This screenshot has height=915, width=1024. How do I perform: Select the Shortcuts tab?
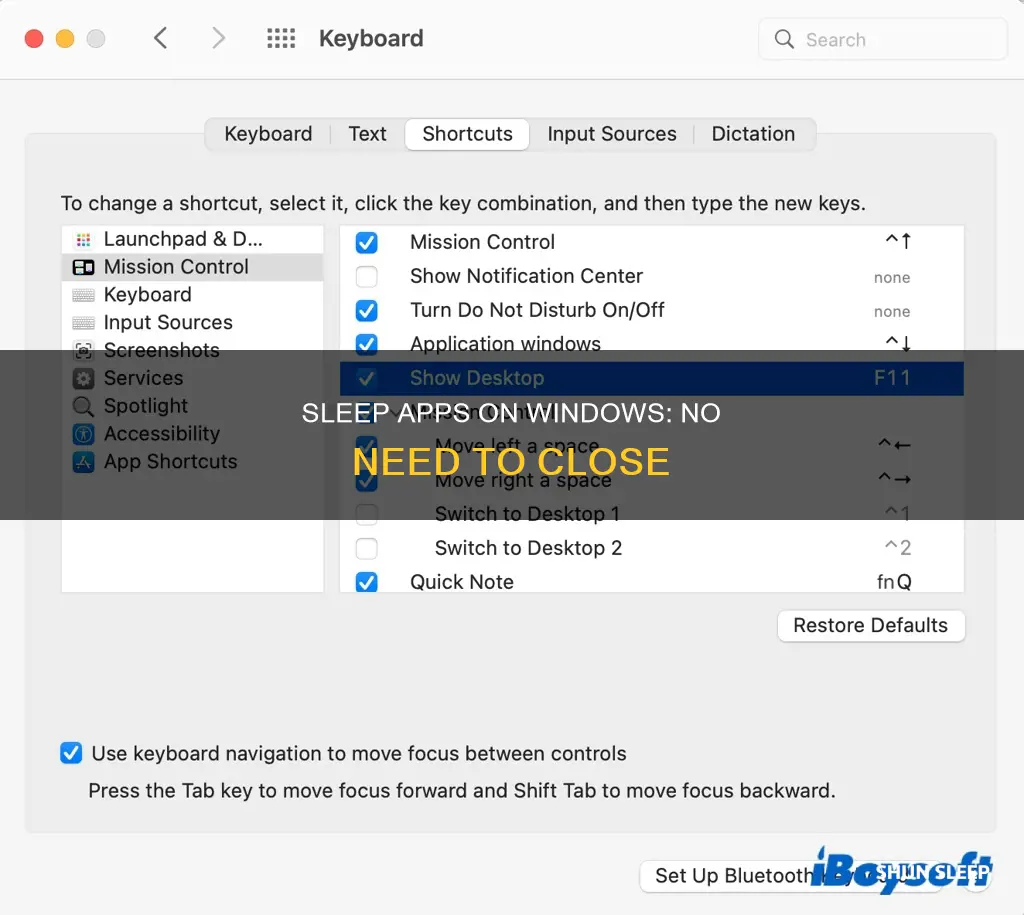click(468, 134)
